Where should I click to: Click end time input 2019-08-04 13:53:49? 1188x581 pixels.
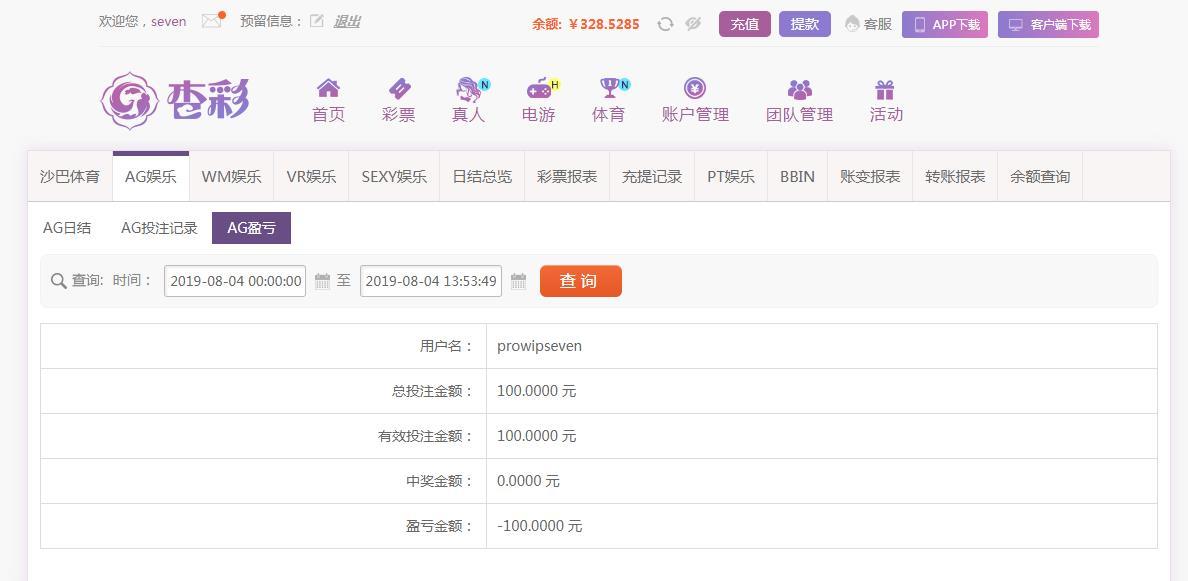pyautogui.click(x=431, y=281)
